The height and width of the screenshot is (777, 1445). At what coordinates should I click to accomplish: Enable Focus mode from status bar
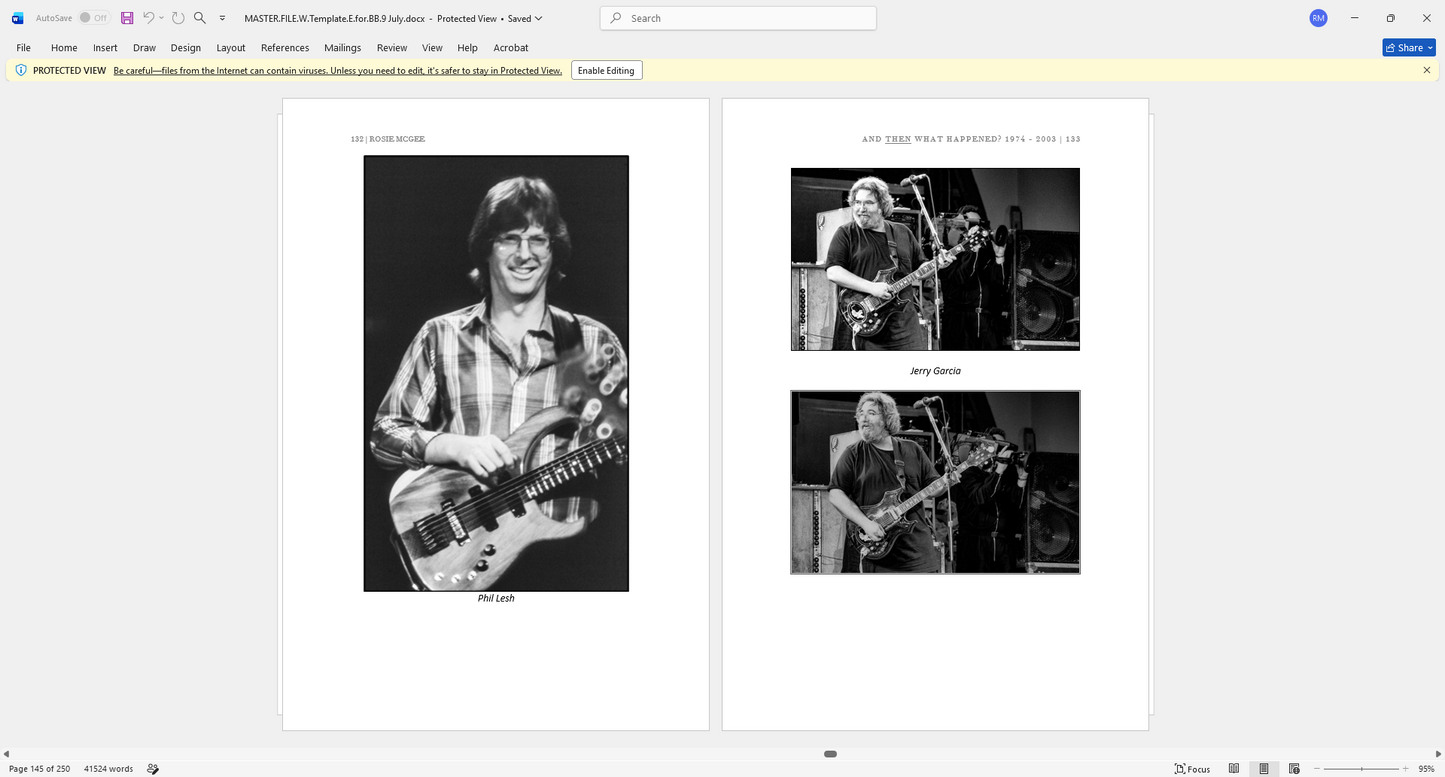1192,768
